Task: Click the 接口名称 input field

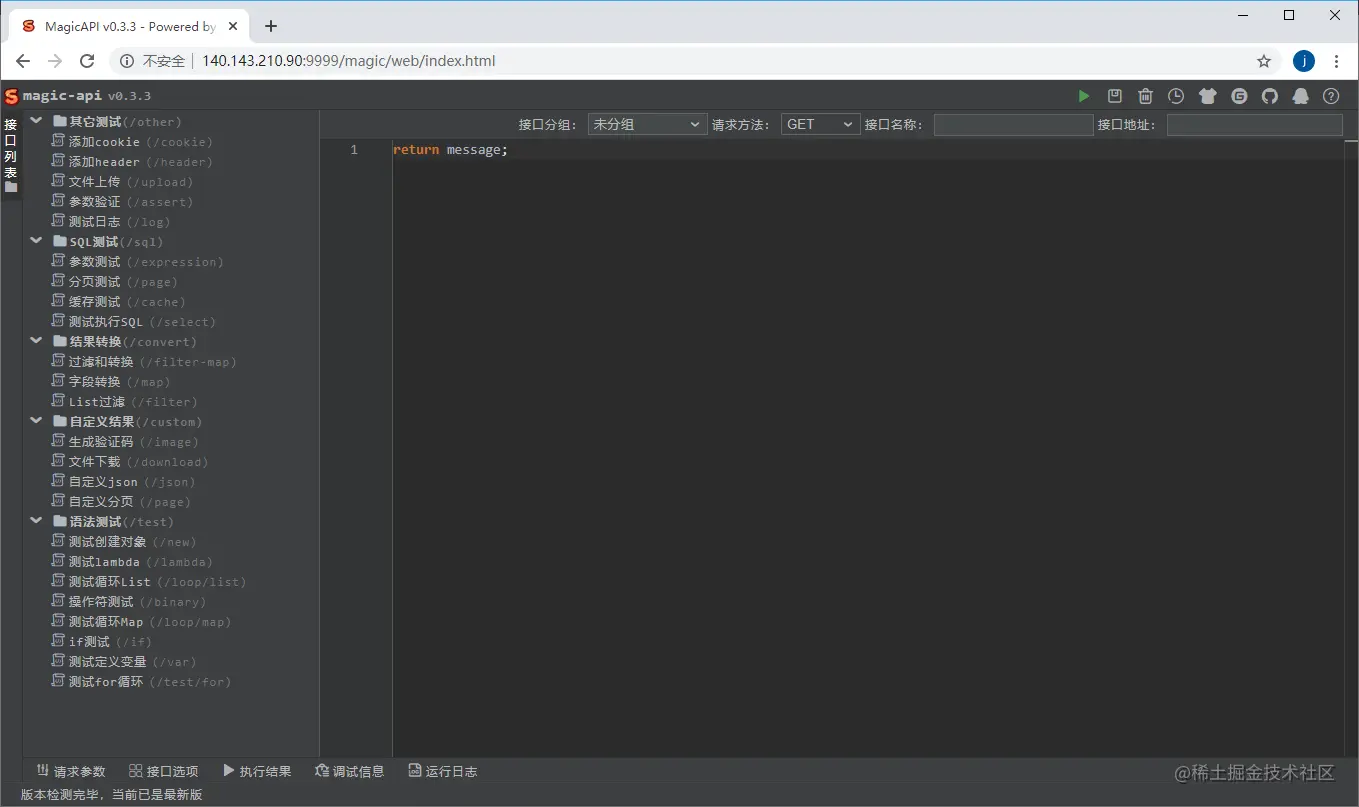Action: (x=1013, y=124)
